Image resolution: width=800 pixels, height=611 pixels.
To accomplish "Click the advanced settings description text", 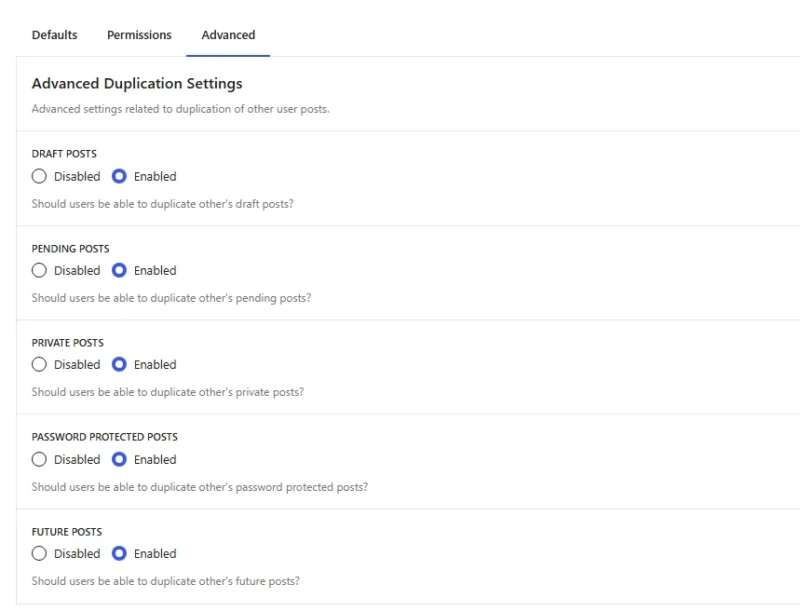I will click(x=180, y=109).
